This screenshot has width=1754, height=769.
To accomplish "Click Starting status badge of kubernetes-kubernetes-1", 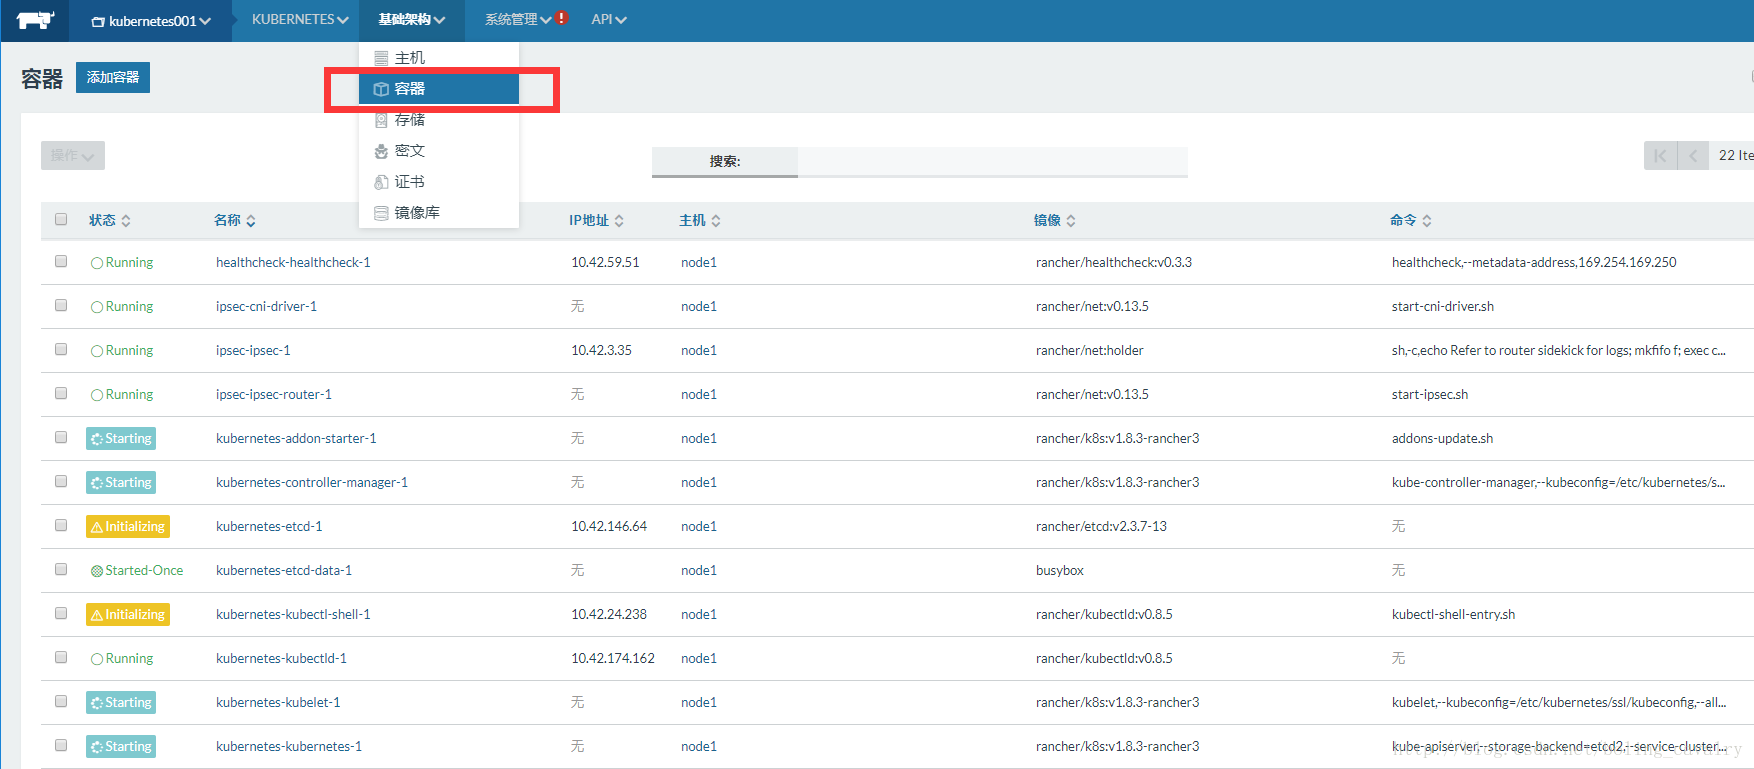I will (121, 746).
